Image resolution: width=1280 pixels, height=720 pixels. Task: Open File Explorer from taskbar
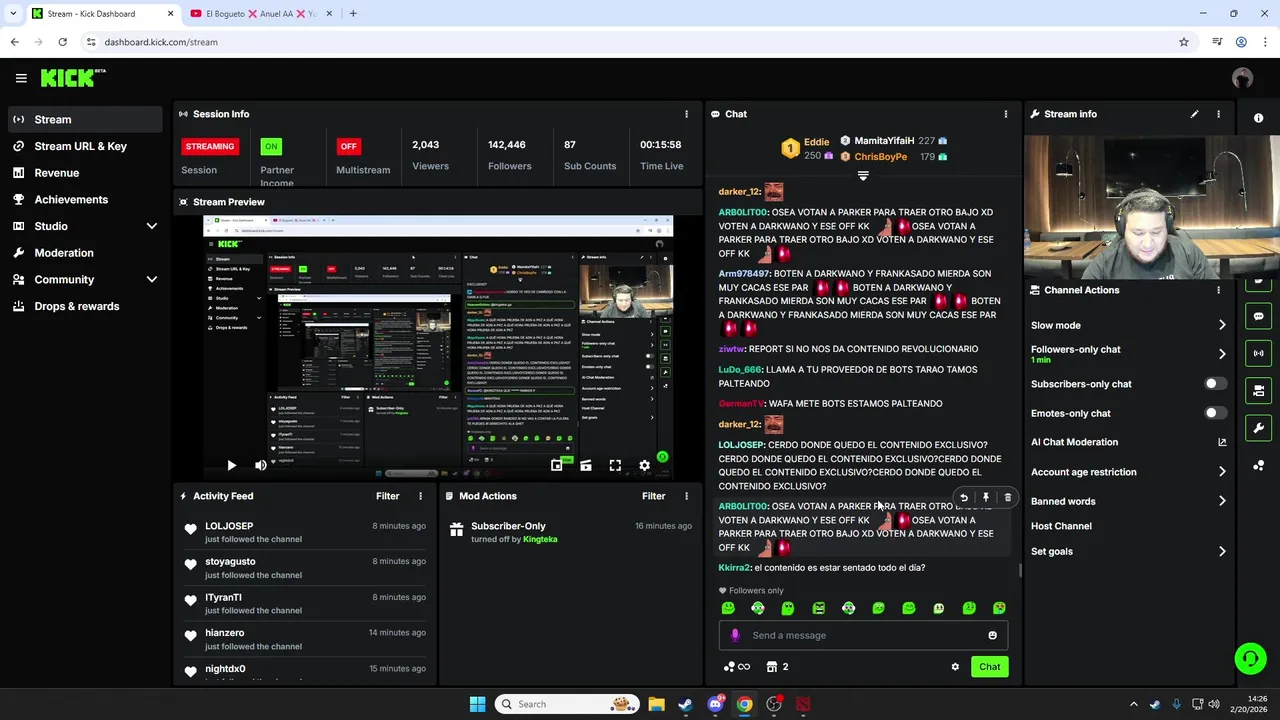pyautogui.click(x=656, y=704)
